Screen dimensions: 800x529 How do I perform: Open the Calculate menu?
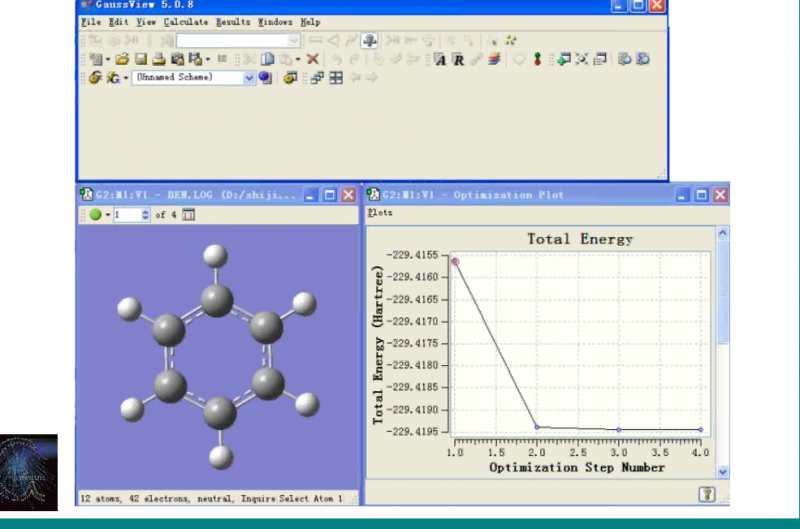(186, 21)
